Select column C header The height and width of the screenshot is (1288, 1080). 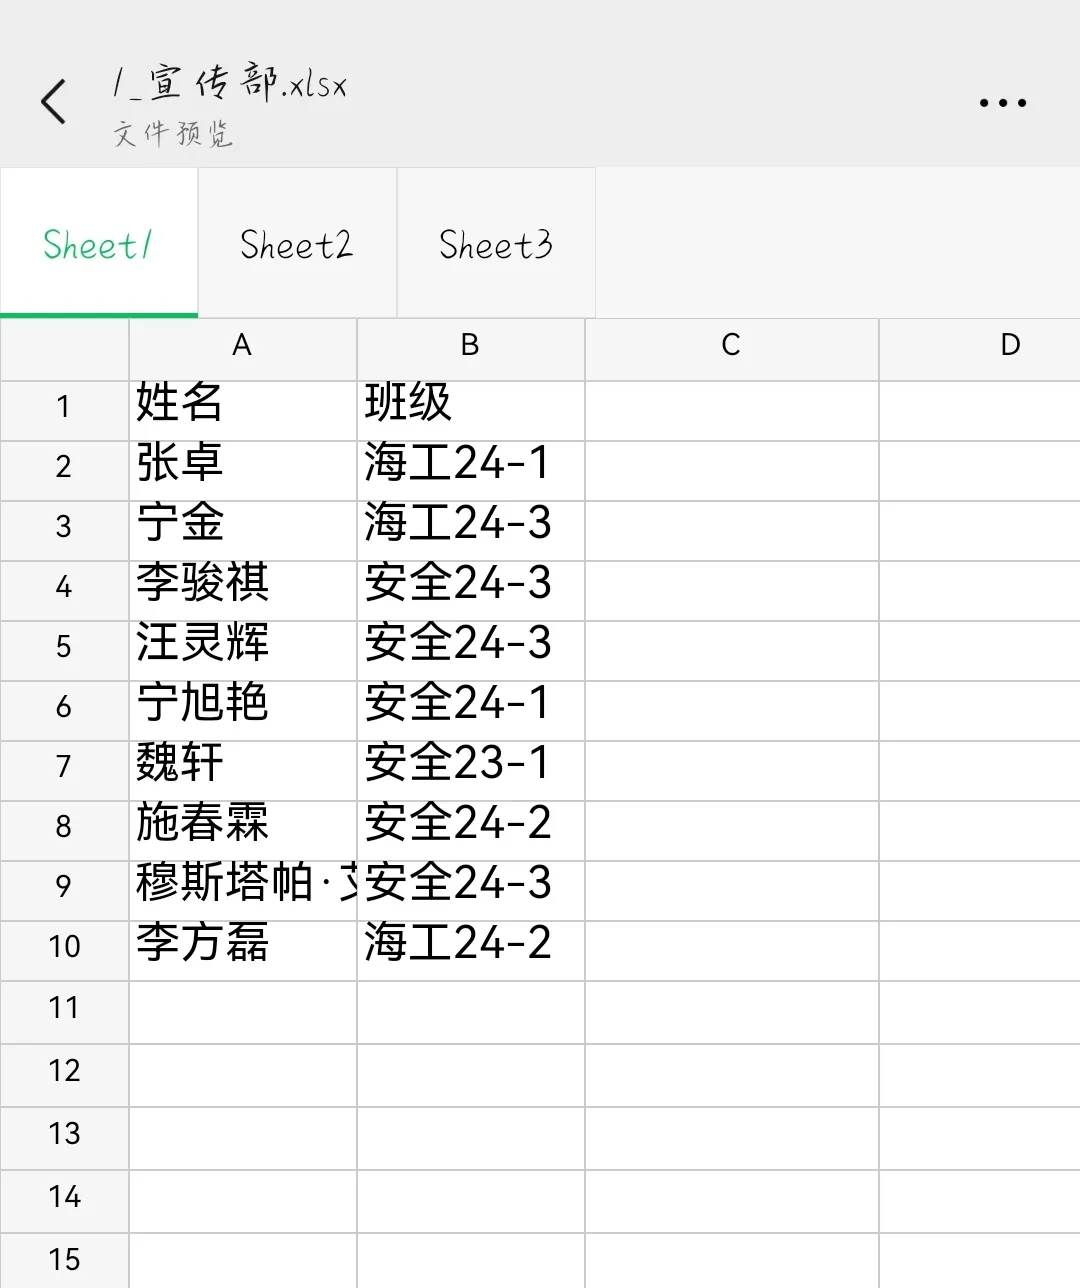[731, 348]
